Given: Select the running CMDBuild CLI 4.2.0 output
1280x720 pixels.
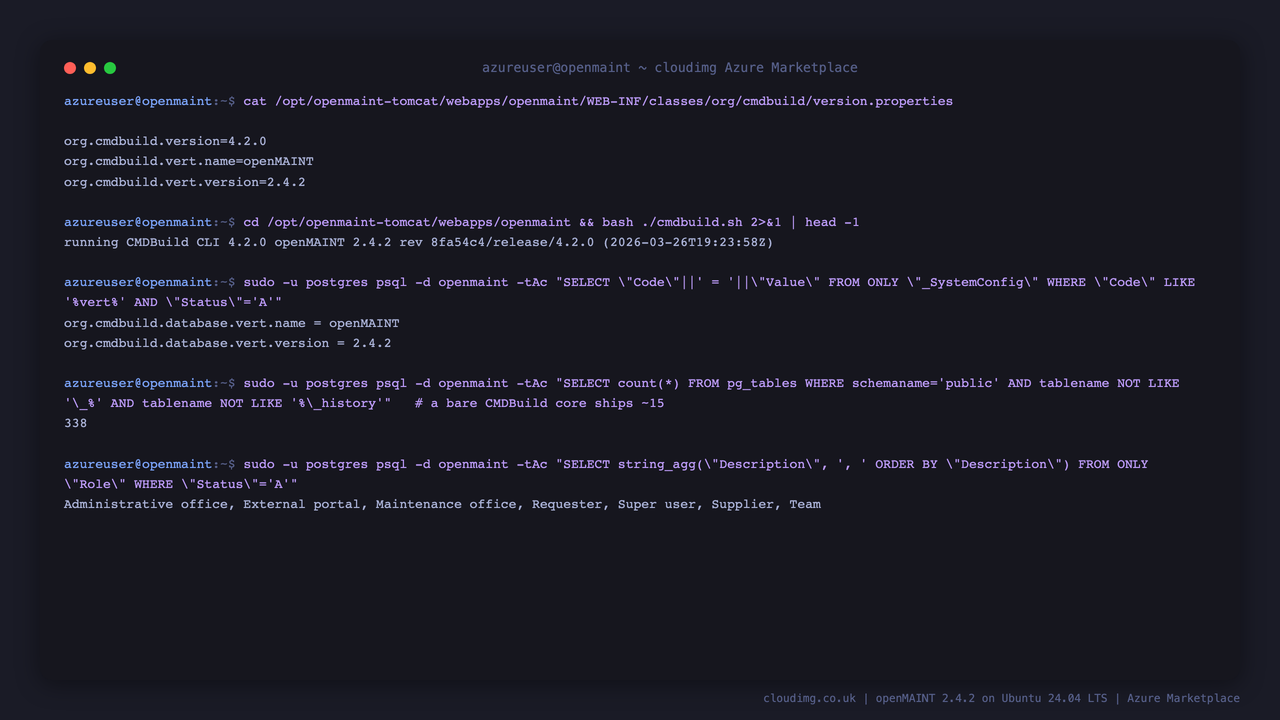Looking at the screenshot, I should point(419,242).
